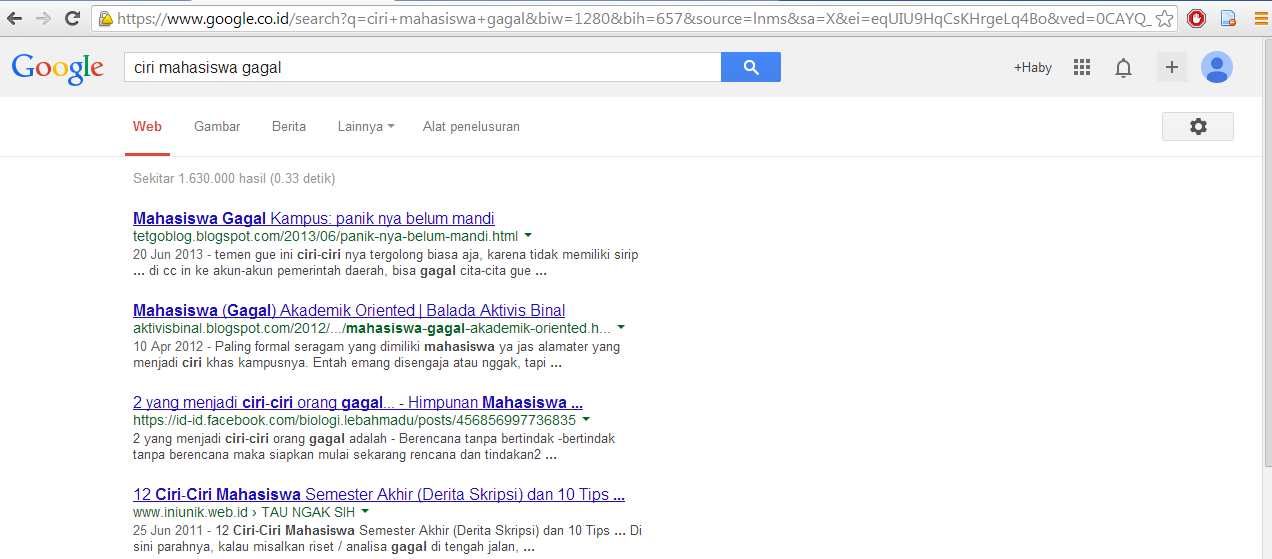
Task: Open result Mahasiswa (Gagal) Akademik Oriented
Action: [349, 310]
